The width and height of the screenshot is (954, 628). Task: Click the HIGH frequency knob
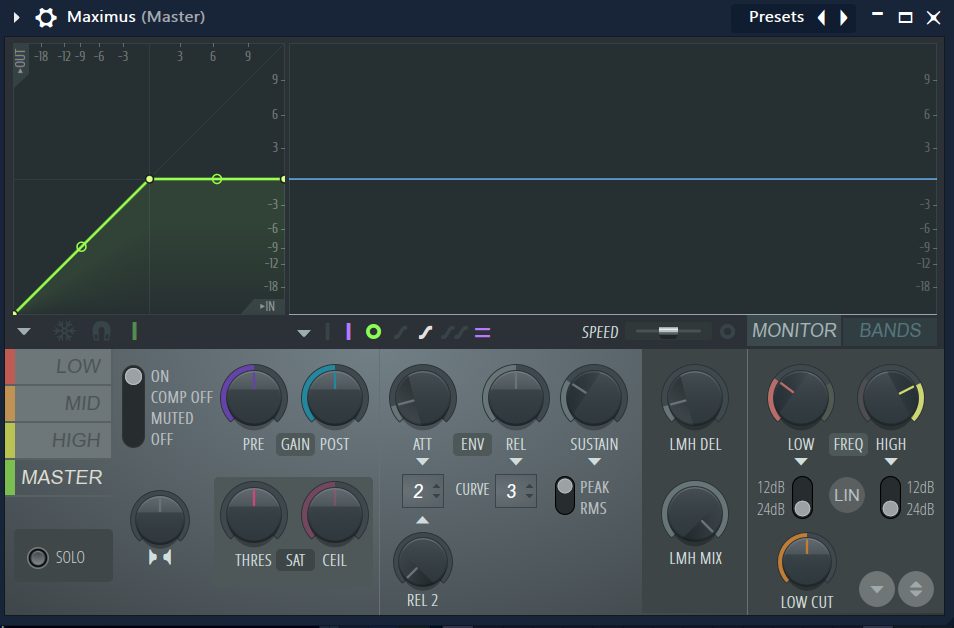(x=891, y=397)
